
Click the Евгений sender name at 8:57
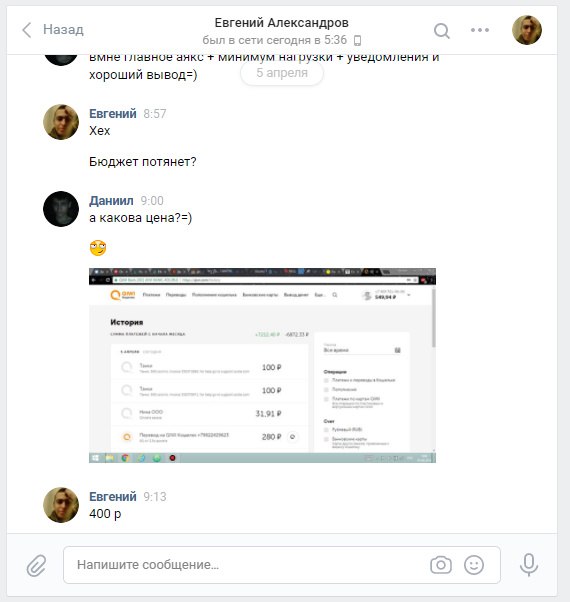tap(112, 114)
